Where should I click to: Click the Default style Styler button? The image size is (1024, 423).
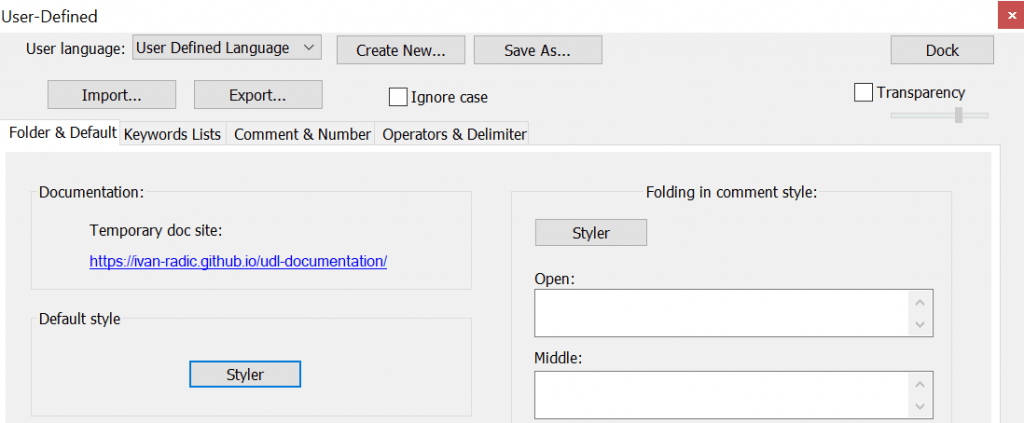click(245, 374)
